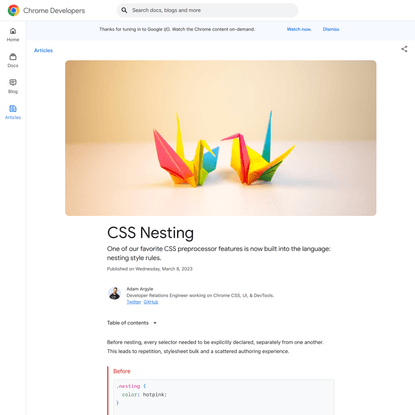The height and width of the screenshot is (415, 415).
Task: Focus the search docs, blogs input field
Action: pos(207,10)
